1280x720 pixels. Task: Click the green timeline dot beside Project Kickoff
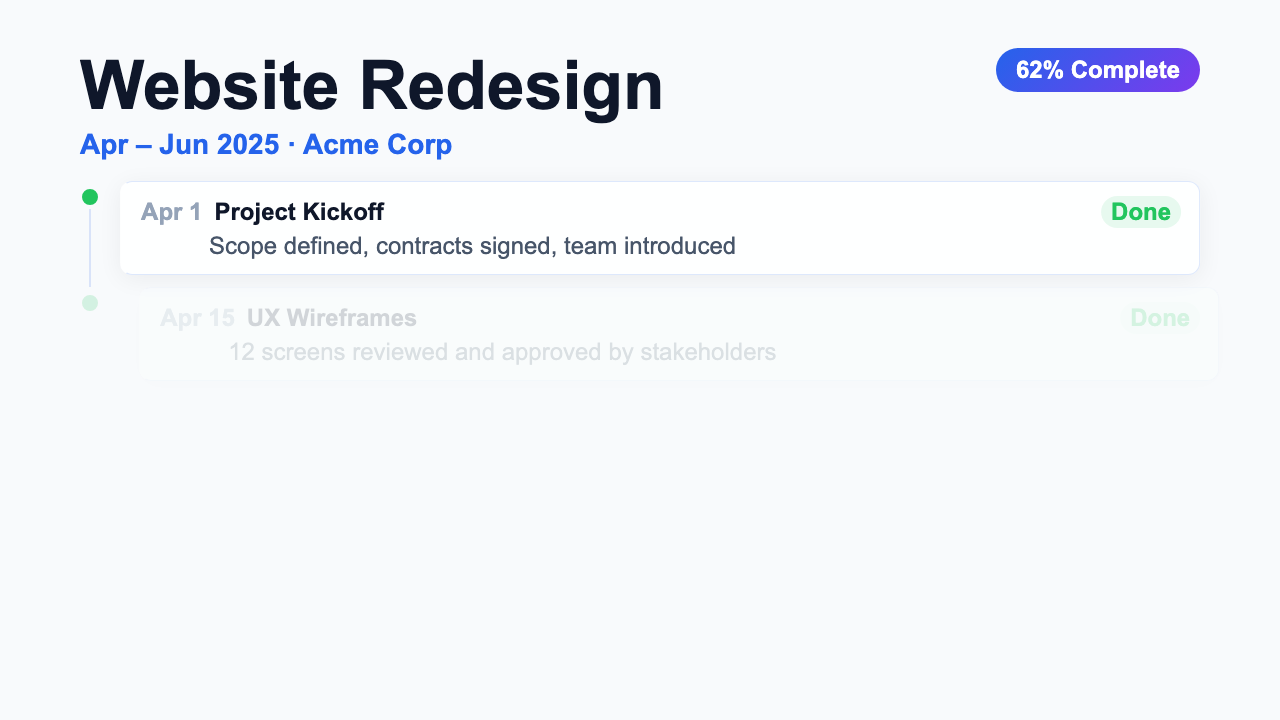point(89,196)
